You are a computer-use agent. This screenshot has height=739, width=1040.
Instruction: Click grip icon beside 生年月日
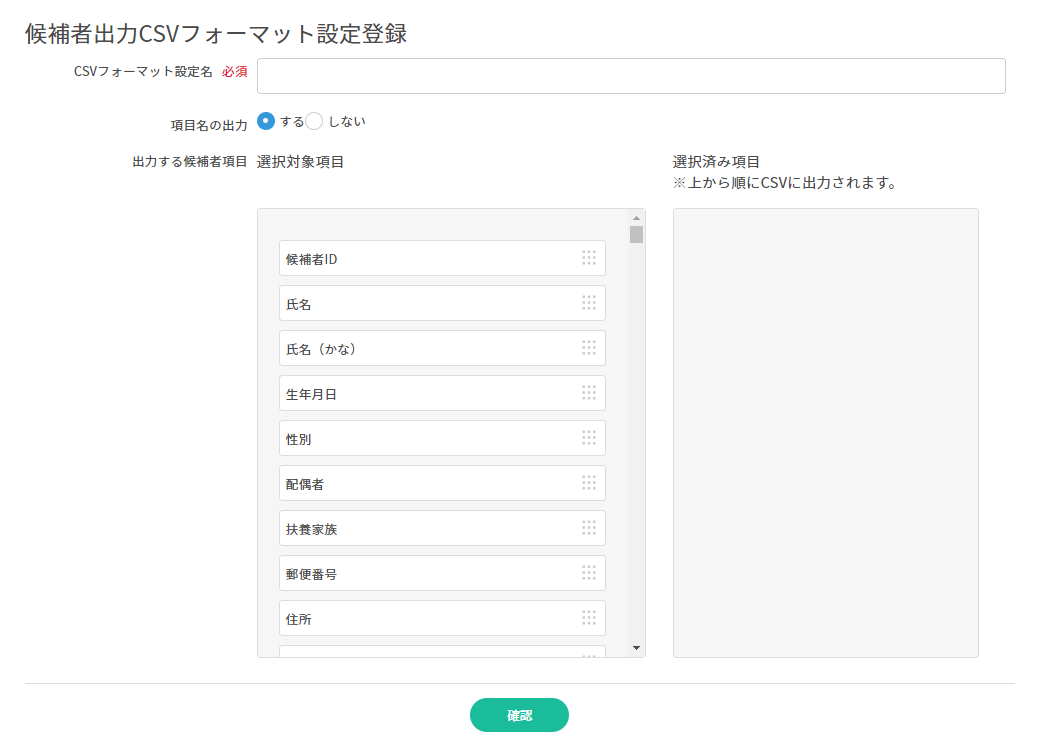pos(589,393)
